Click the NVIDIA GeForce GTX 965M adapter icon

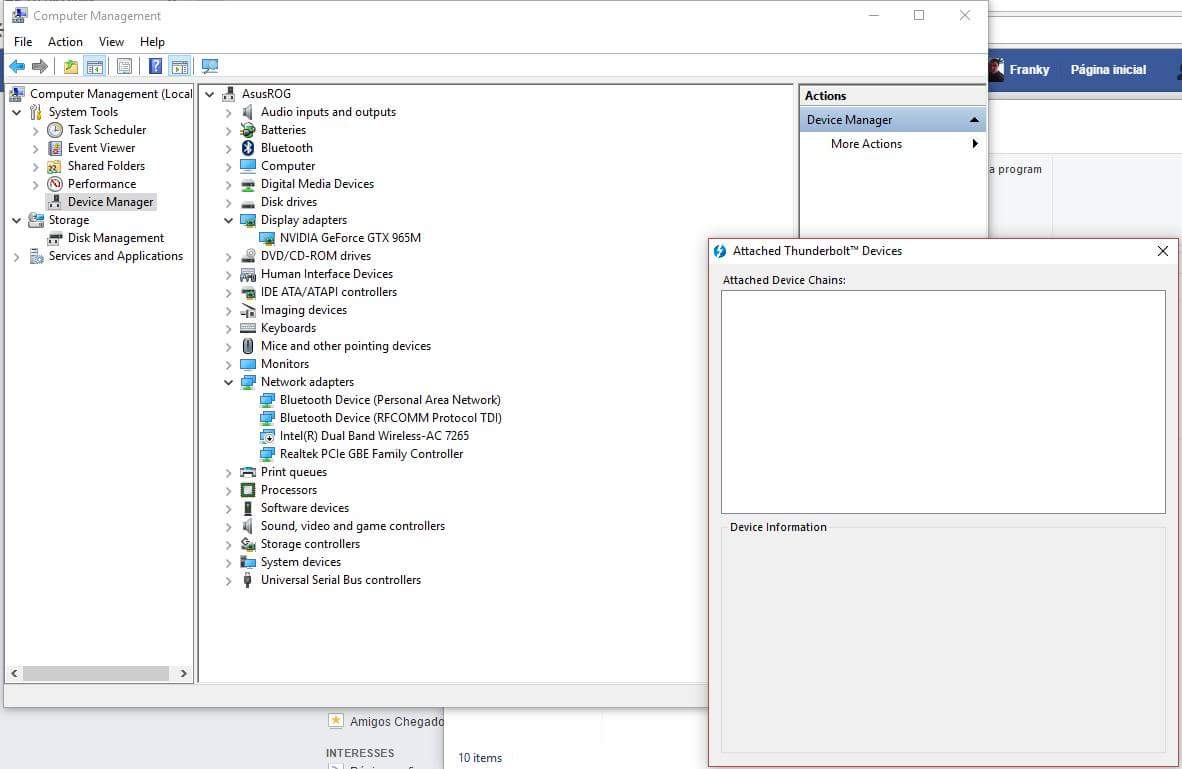tap(267, 237)
